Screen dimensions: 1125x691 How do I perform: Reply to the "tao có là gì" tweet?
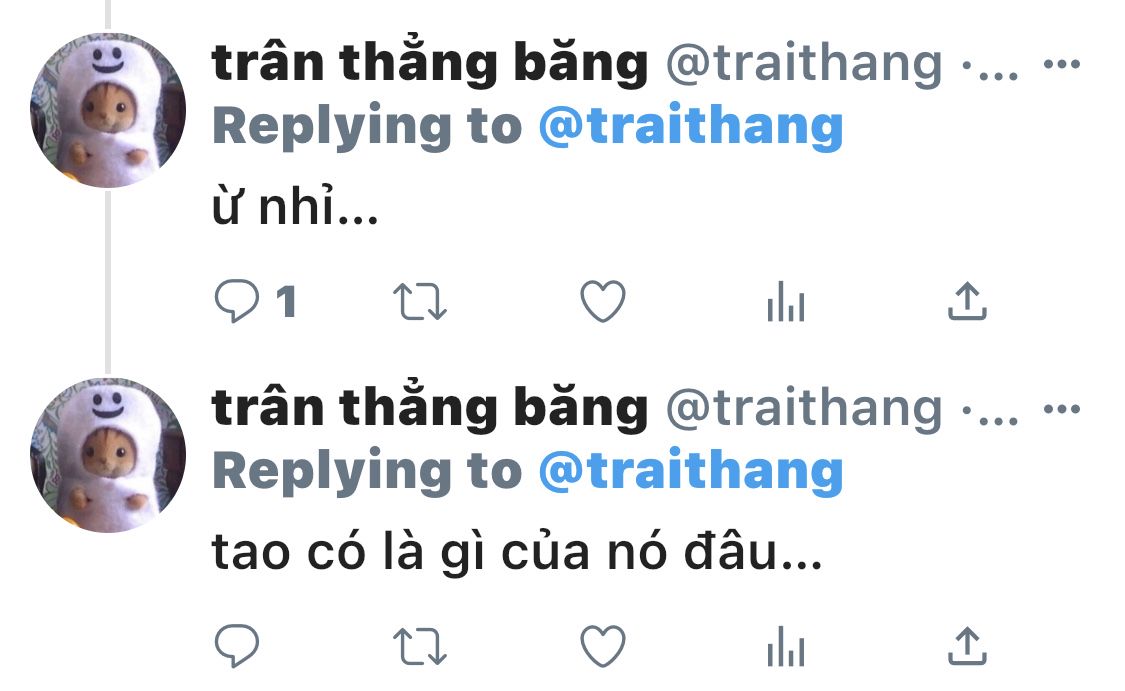(237, 646)
